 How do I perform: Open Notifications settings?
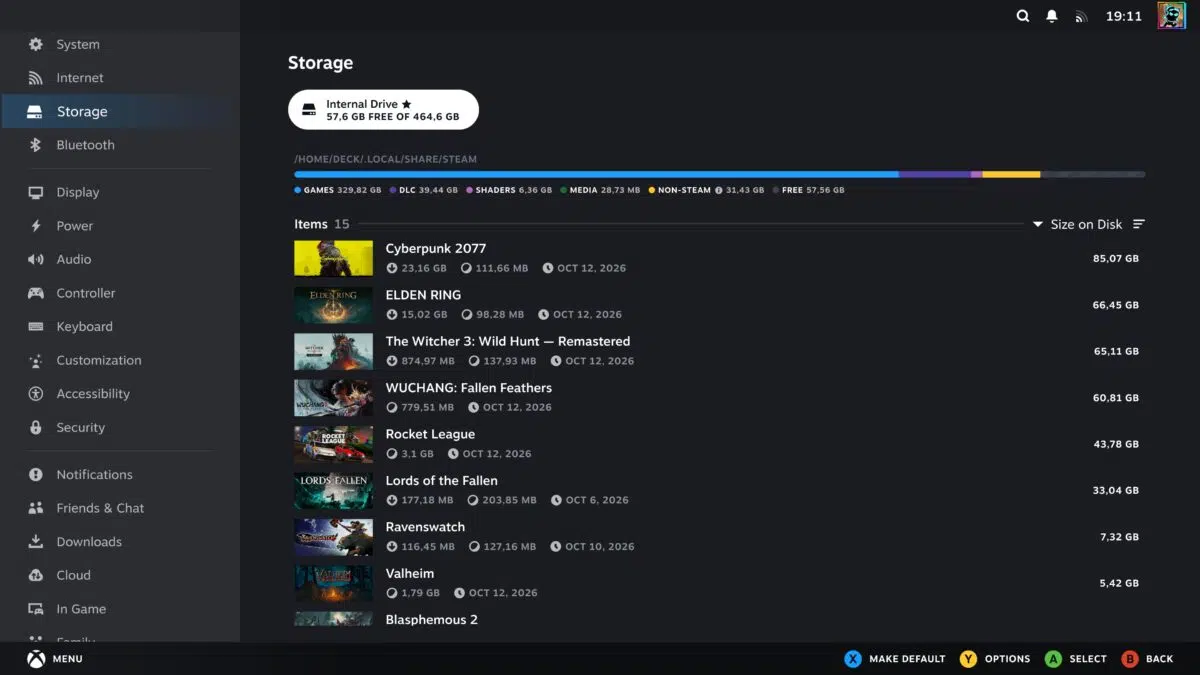(x=120, y=474)
